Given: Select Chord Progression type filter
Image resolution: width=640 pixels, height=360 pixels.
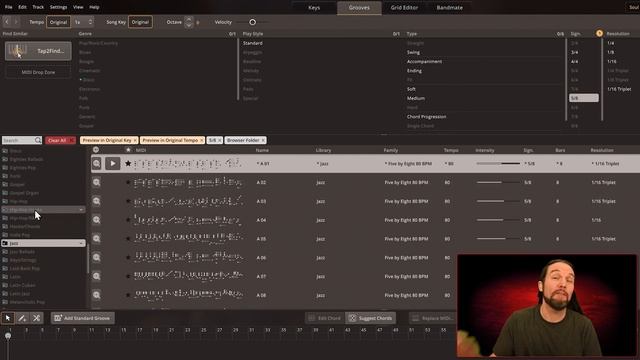Looking at the screenshot, I should [x=426, y=117].
